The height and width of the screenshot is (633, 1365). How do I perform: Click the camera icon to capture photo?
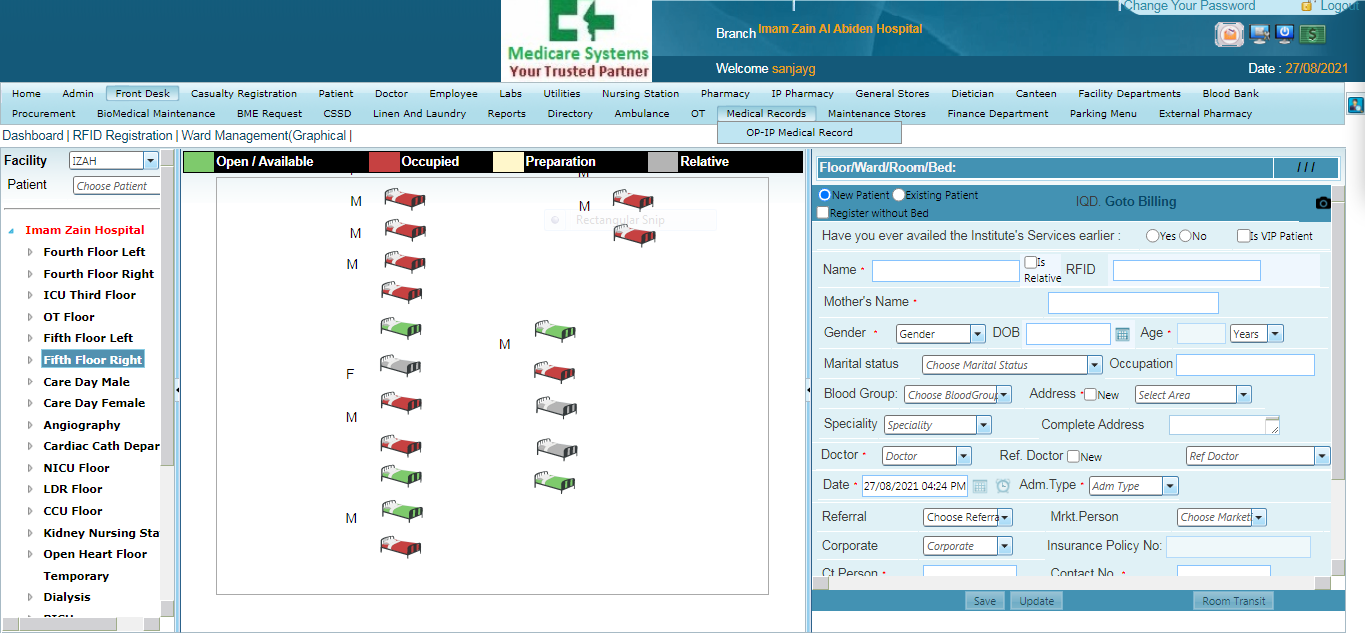[1323, 203]
